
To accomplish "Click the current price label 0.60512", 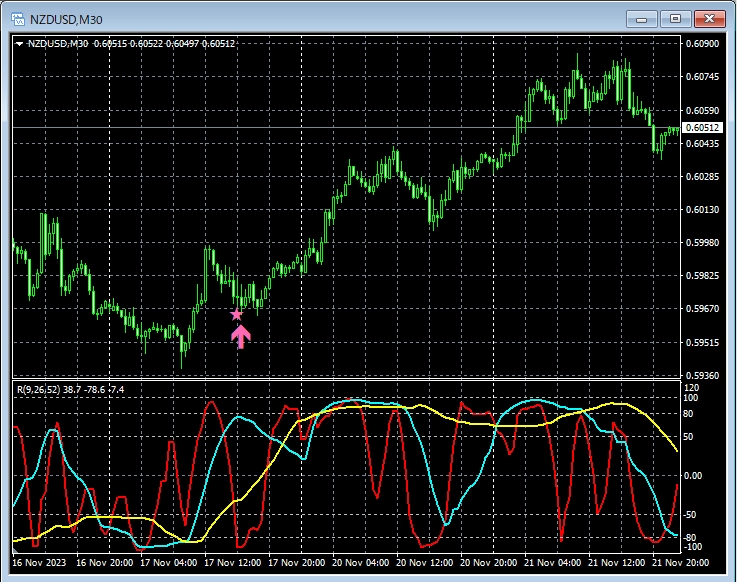I will click(704, 128).
